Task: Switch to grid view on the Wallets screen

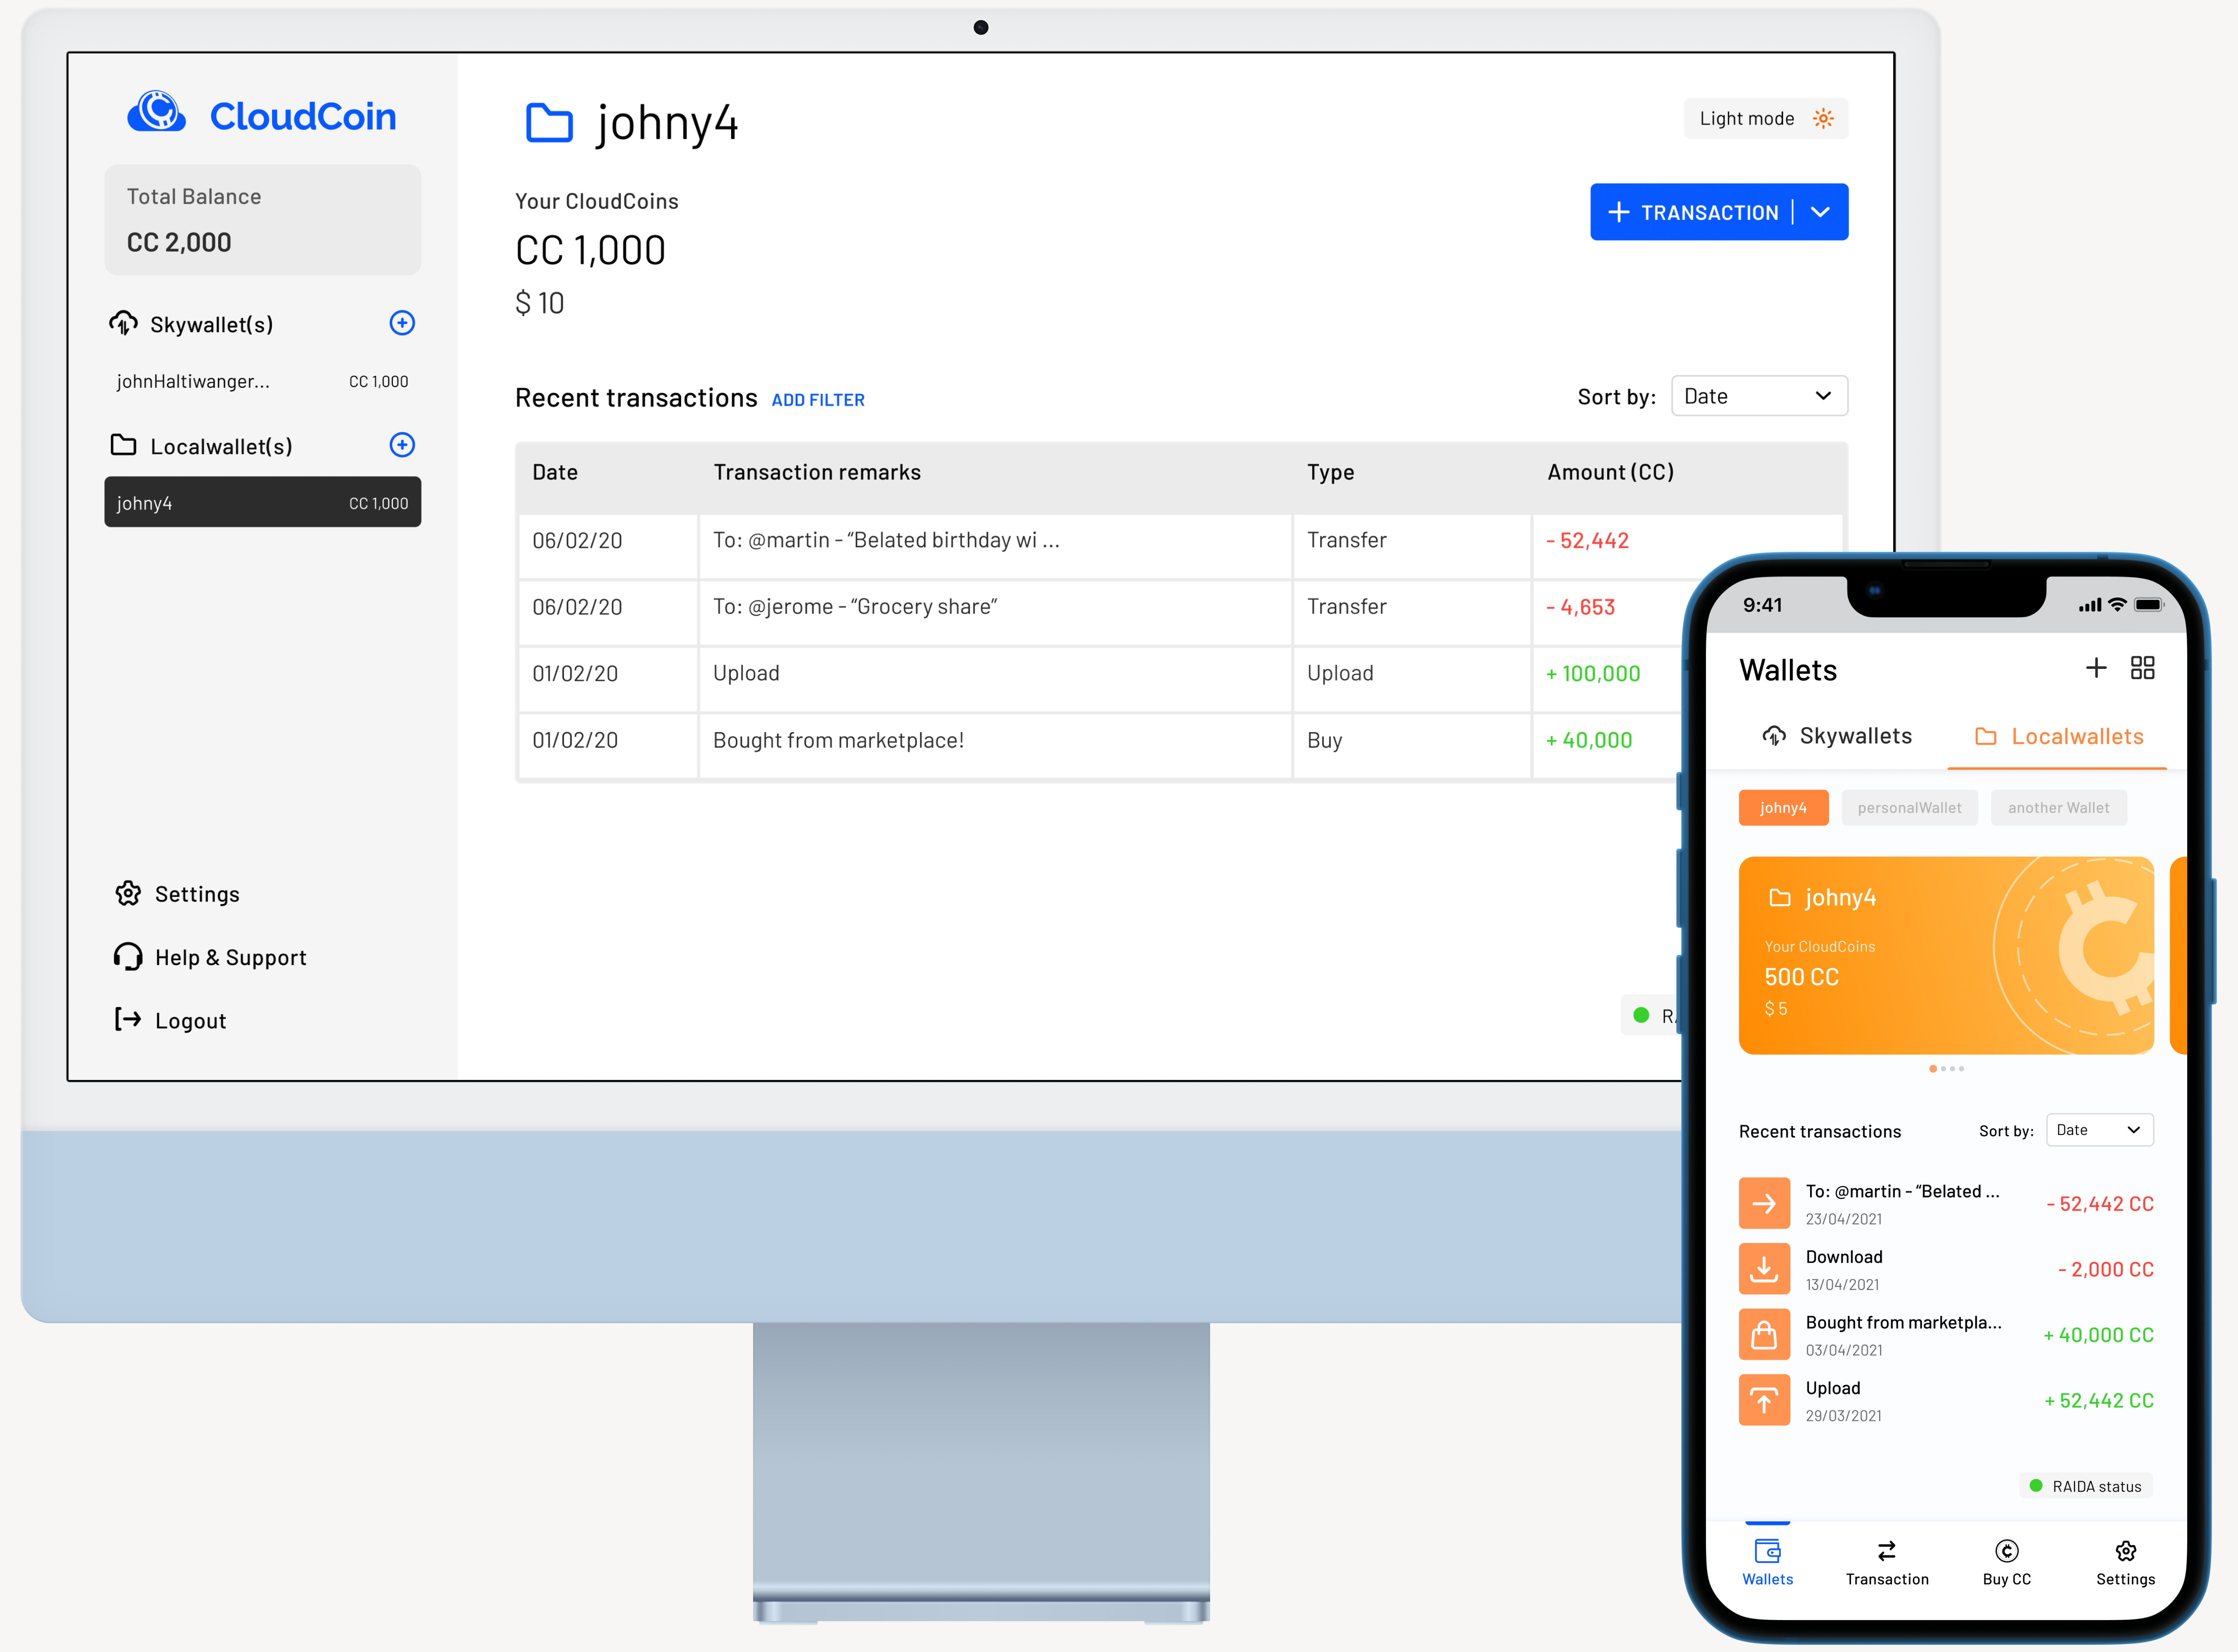Action: click(x=2142, y=667)
